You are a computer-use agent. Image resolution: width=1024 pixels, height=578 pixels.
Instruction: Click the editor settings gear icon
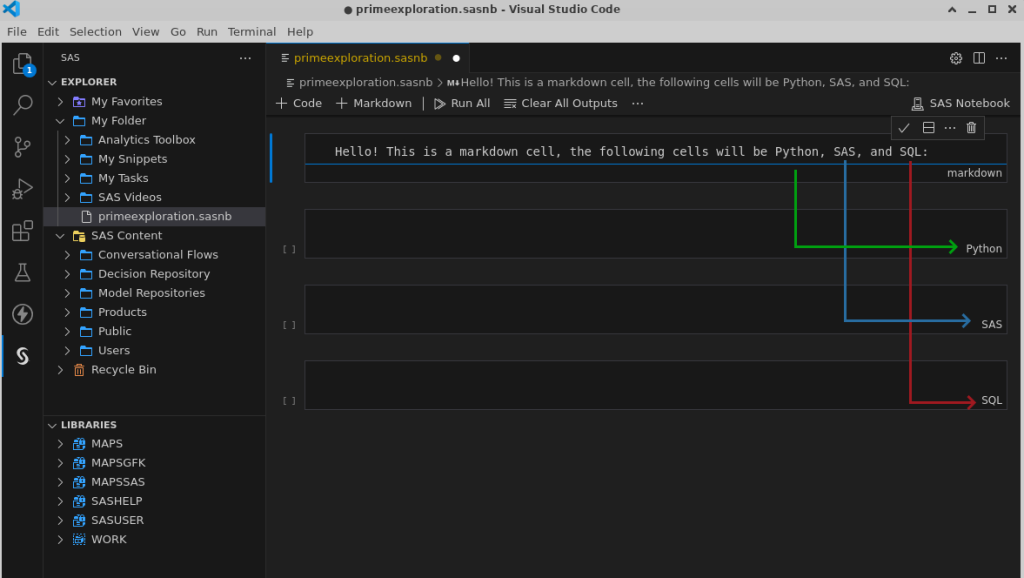tap(955, 58)
